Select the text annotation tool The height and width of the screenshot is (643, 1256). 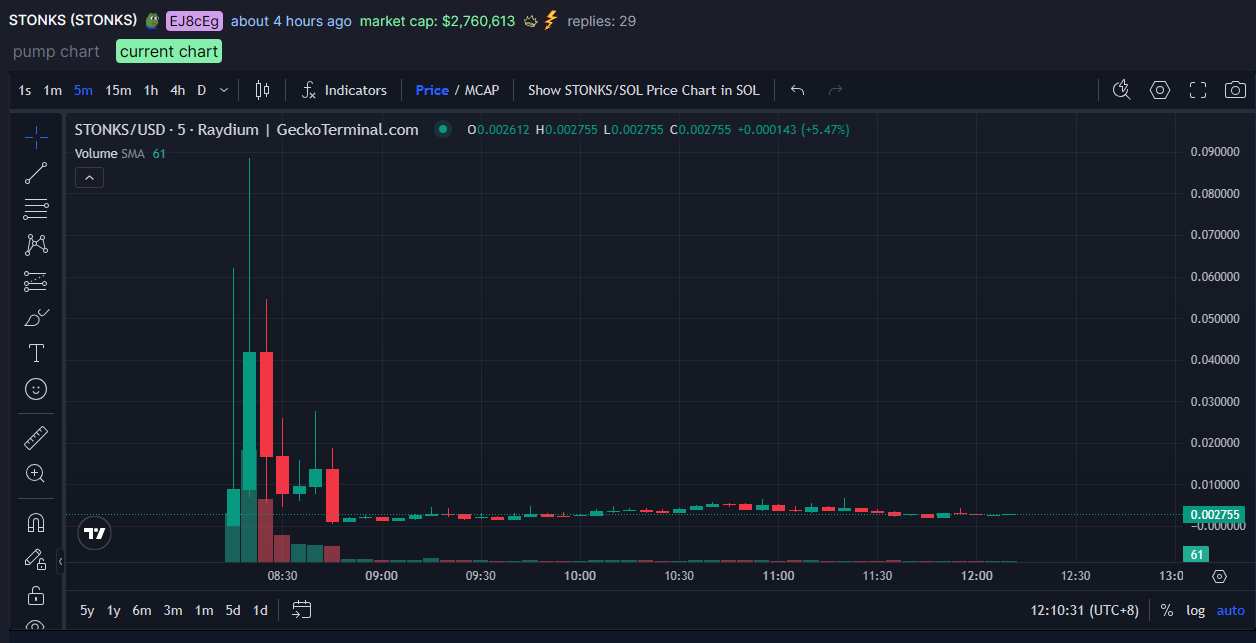pyautogui.click(x=36, y=353)
